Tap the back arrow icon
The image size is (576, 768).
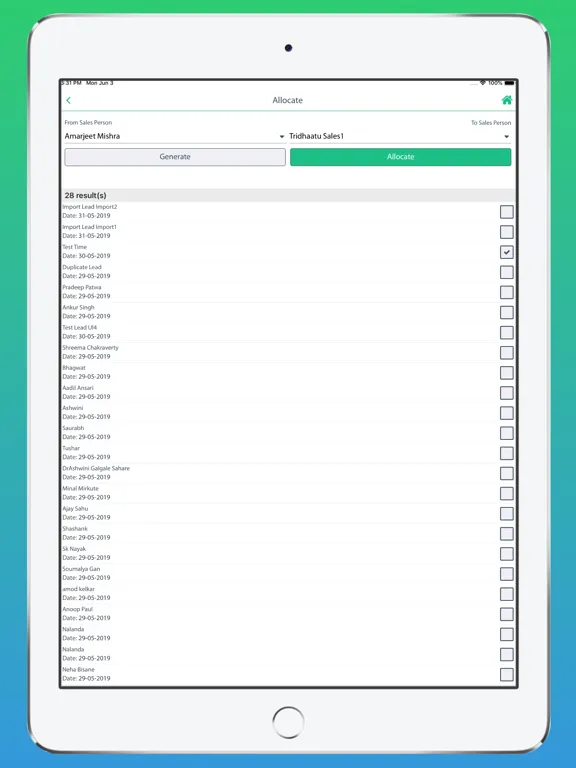(69, 100)
